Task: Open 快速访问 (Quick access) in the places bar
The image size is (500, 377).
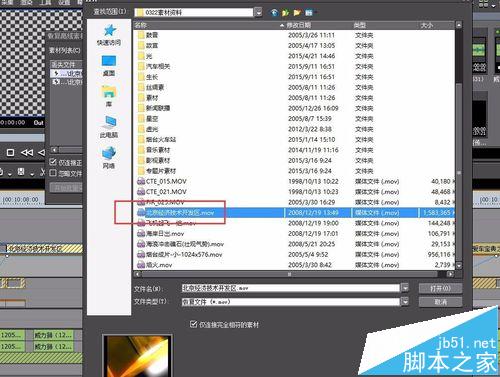Action: [x=109, y=35]
